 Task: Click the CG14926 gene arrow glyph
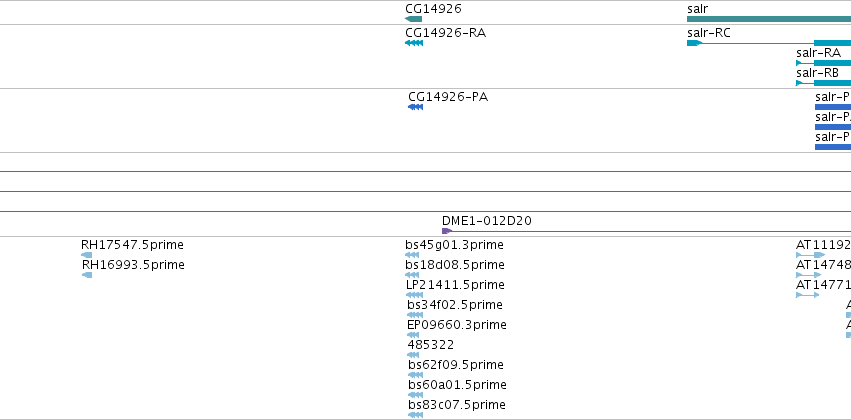(413, 20)
